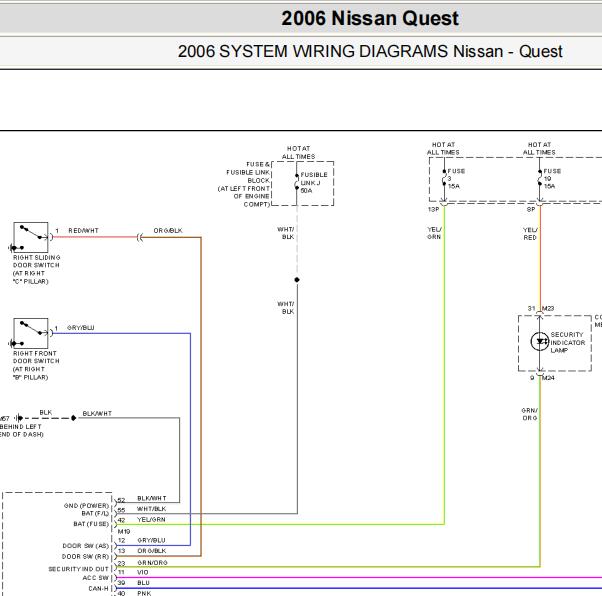Select the security indicator lamp symbol
The width and height of the screenshot is (602, 596).
click(x=540, y=341)
